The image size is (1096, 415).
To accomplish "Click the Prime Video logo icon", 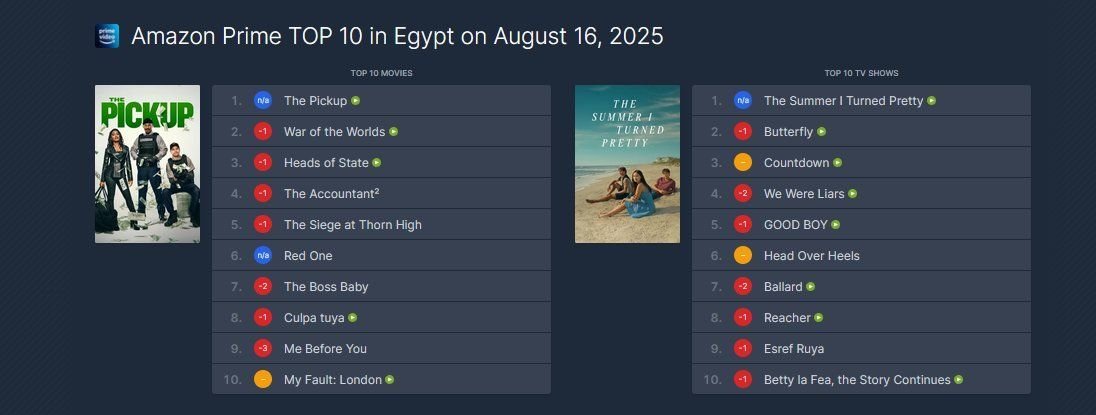I will 107,36.
